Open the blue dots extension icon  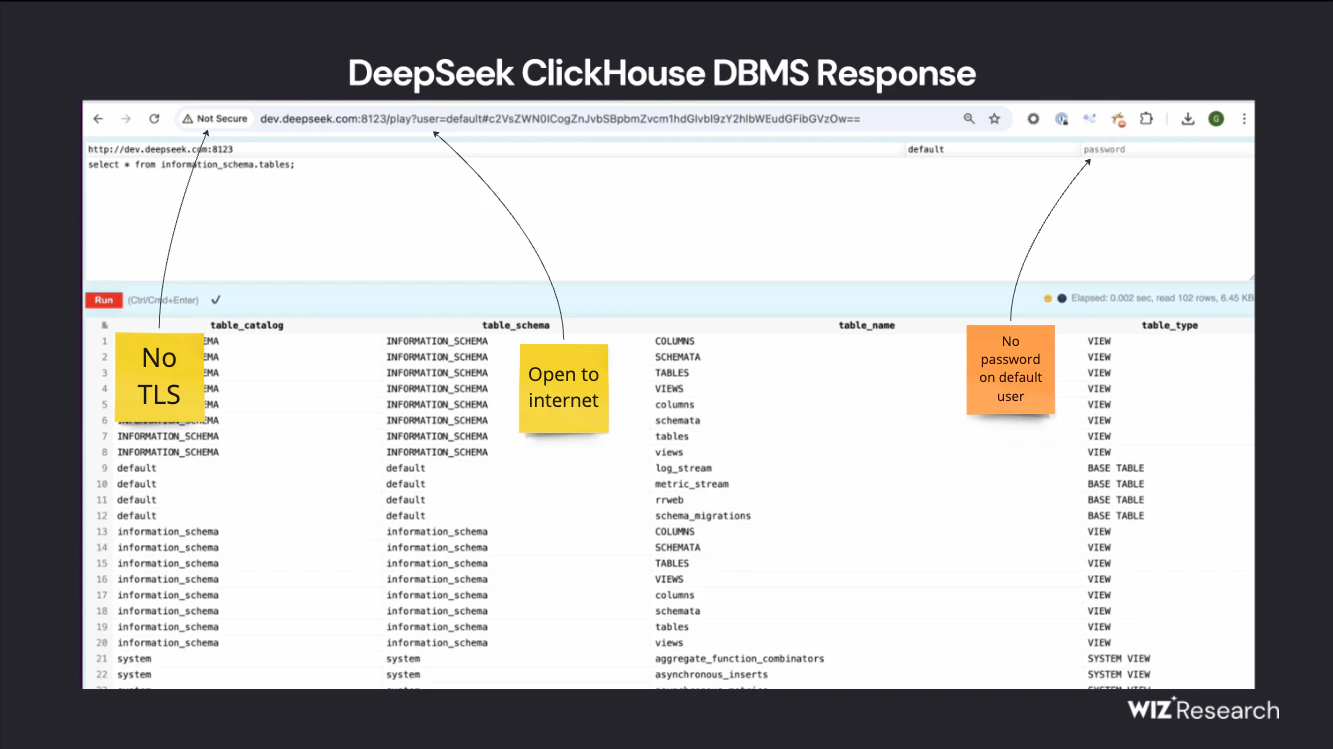pos(1089,119)
